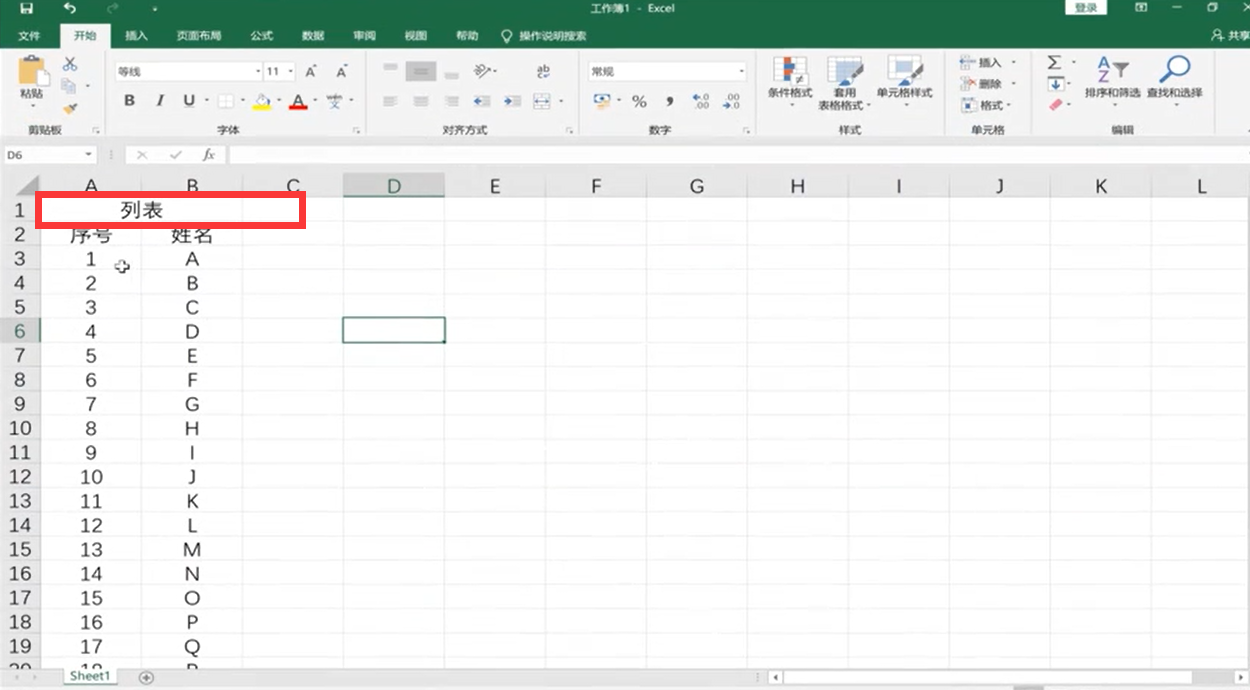Click the Copy icon in clipboard group
Viewport: 1250px width, 690px height.
click(x=70, y=86)
